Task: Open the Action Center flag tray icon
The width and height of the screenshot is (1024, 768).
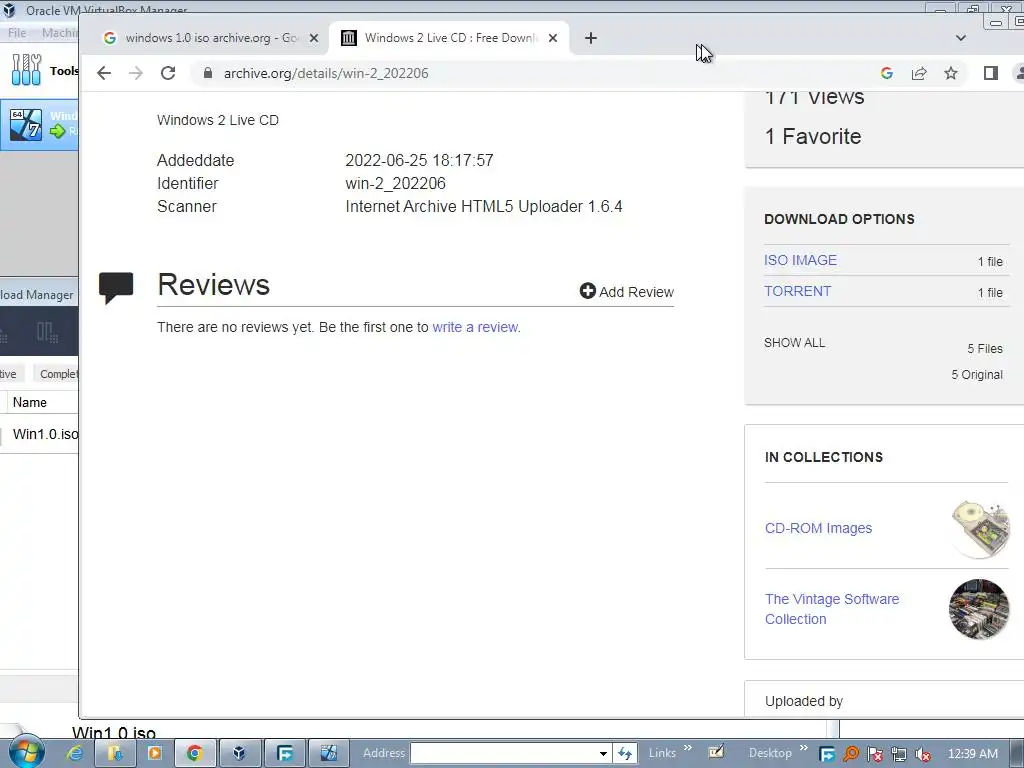Action: 875,754
